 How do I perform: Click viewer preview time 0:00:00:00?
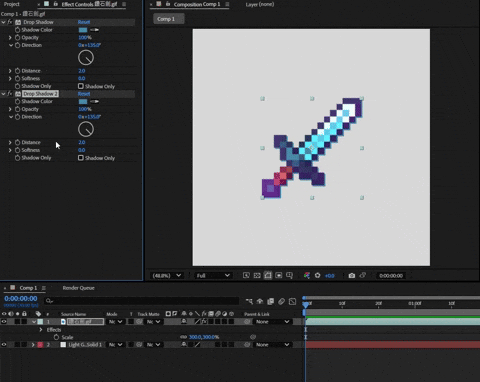coord(391,276)
